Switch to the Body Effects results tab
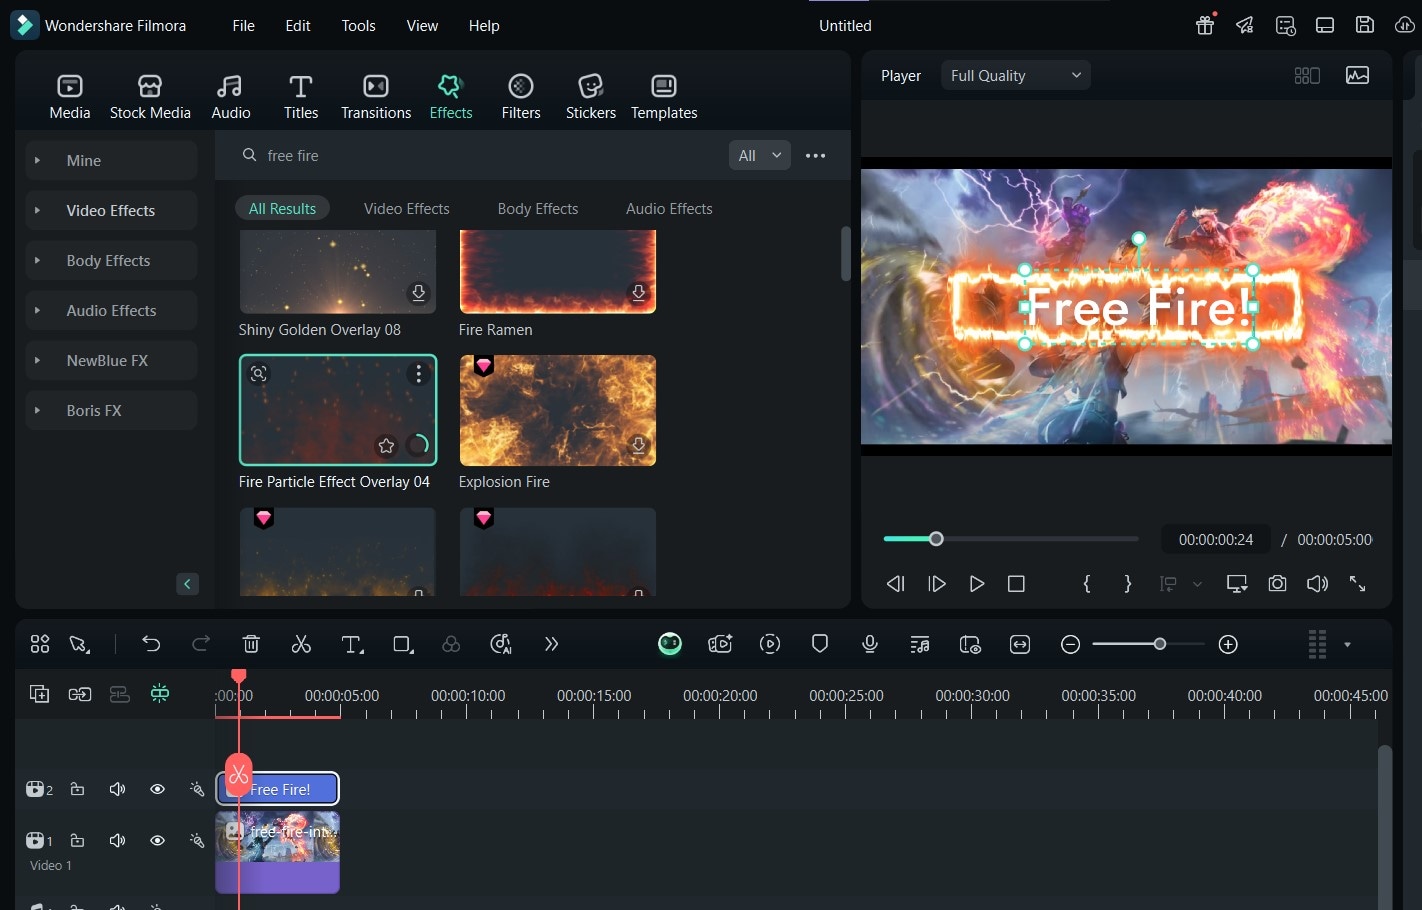The image size is (1422, 910). [x=538, y=208]
